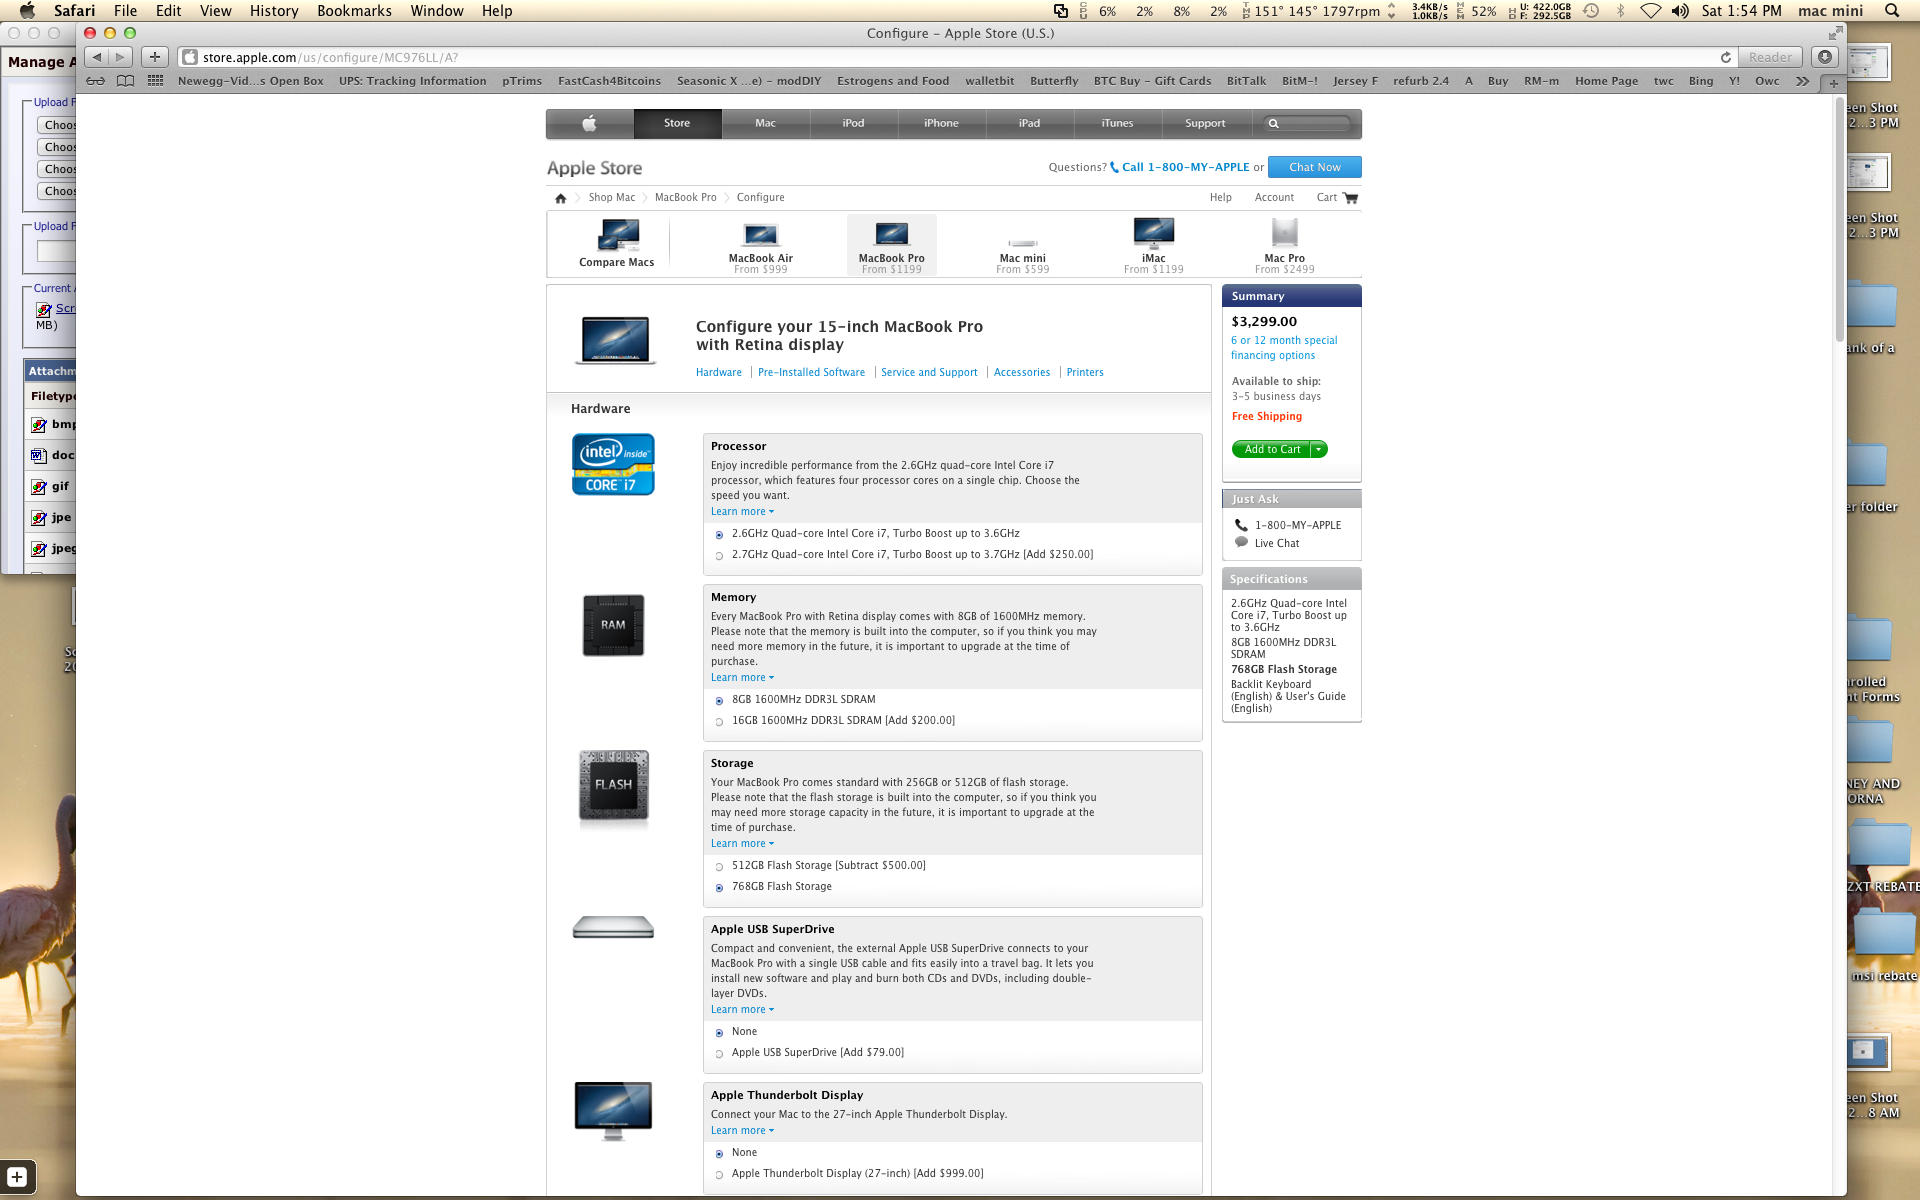The width and height of the screenshot is (1920, 1200).
Task: Select 2.6GHz Quad-core processor option
Action: pyautogui.click(x=719, y=535)
